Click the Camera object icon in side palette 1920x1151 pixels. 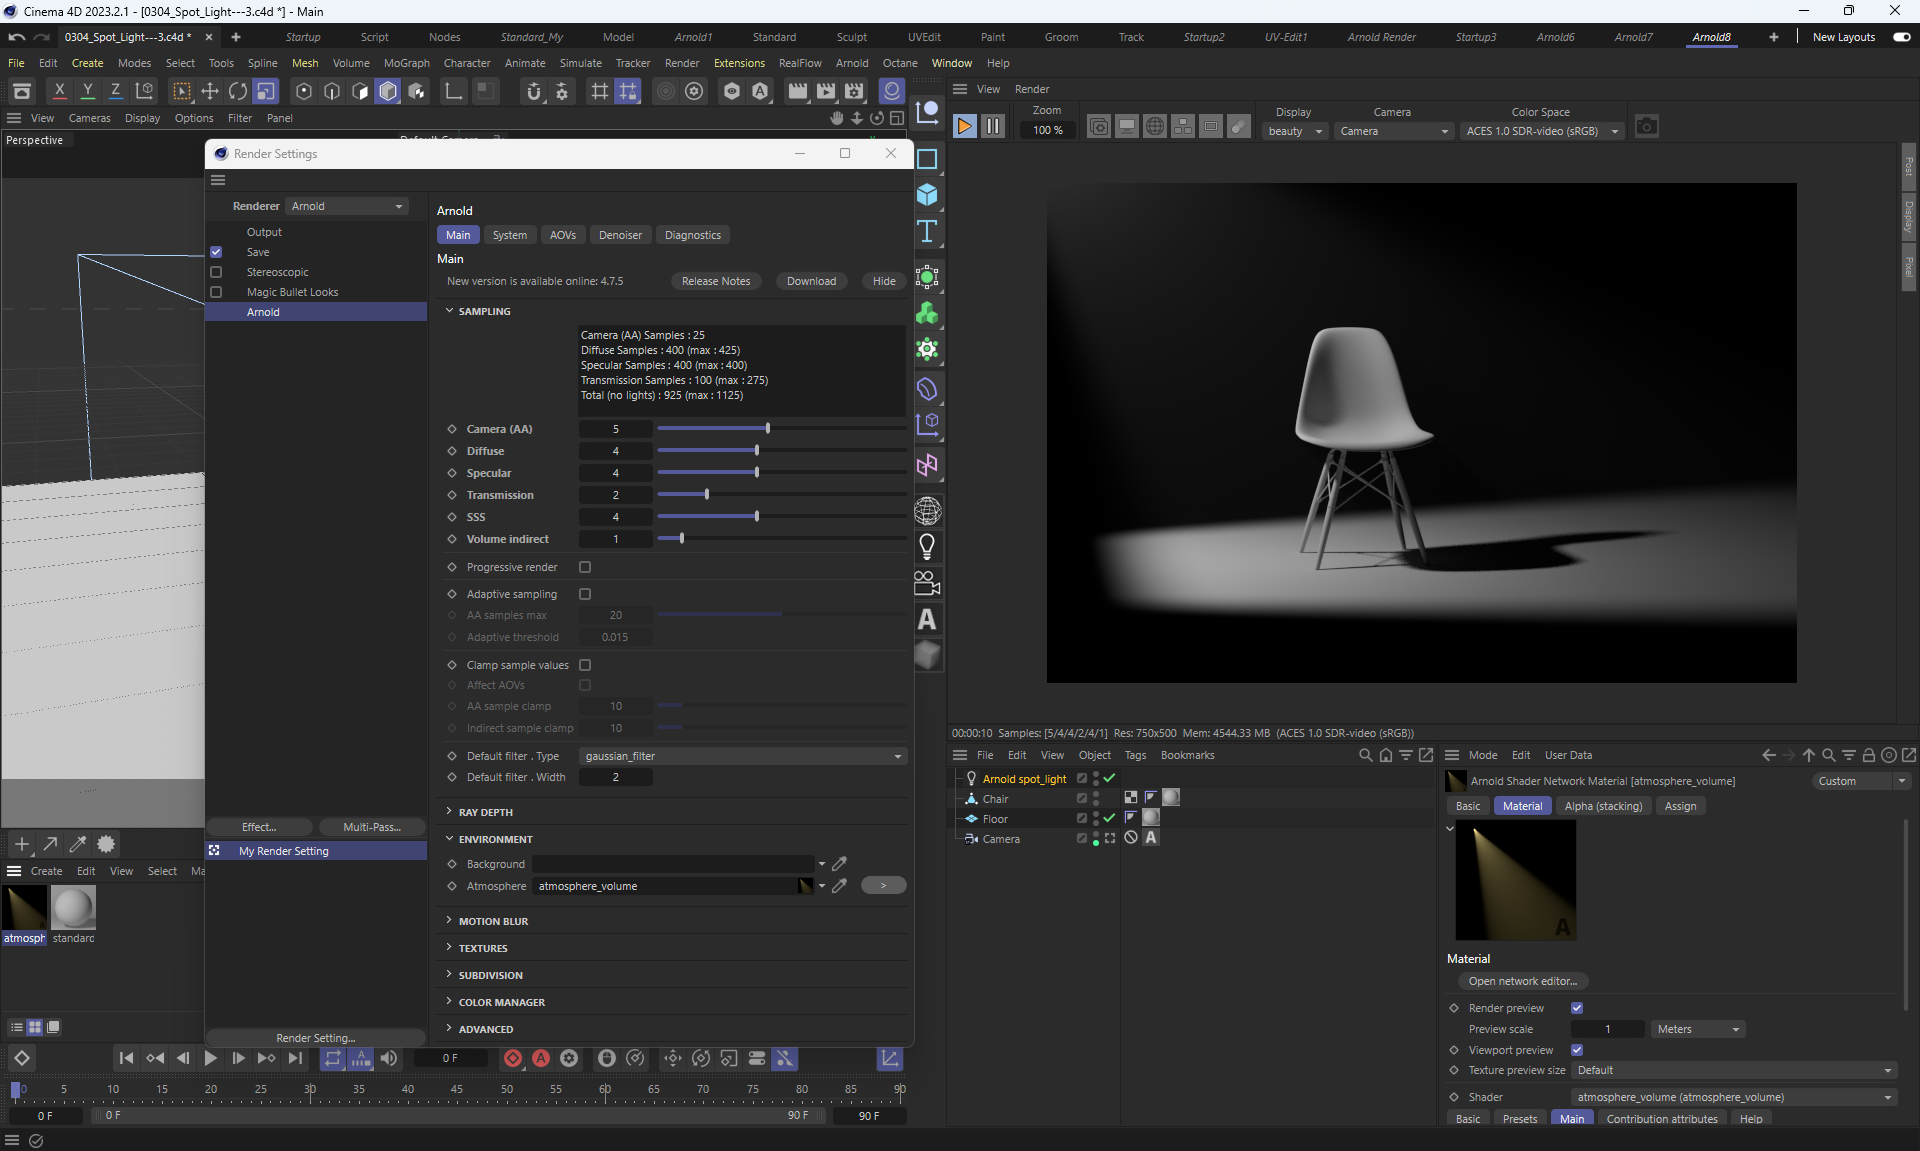[x=927, y=583]
